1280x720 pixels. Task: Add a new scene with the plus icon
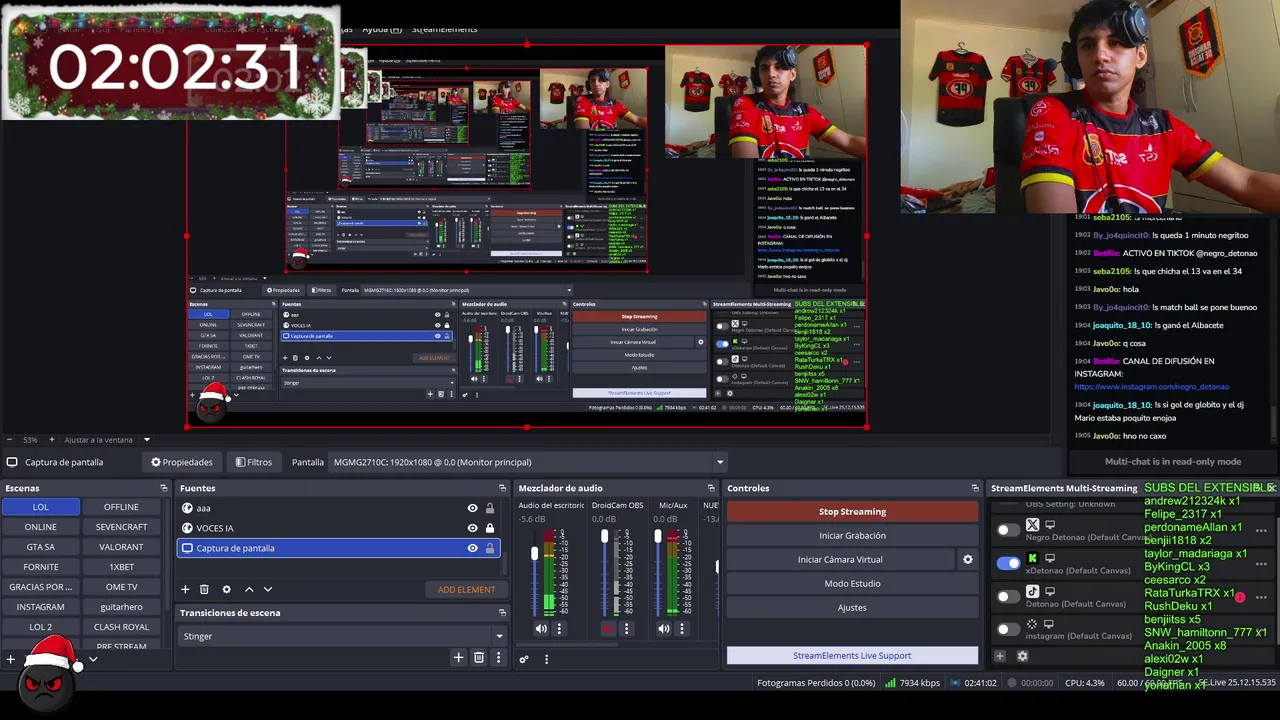(11, 659)
